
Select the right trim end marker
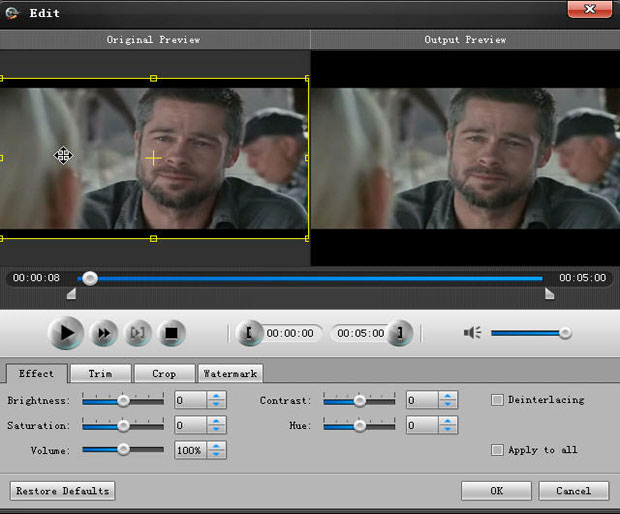pos(549,294)
